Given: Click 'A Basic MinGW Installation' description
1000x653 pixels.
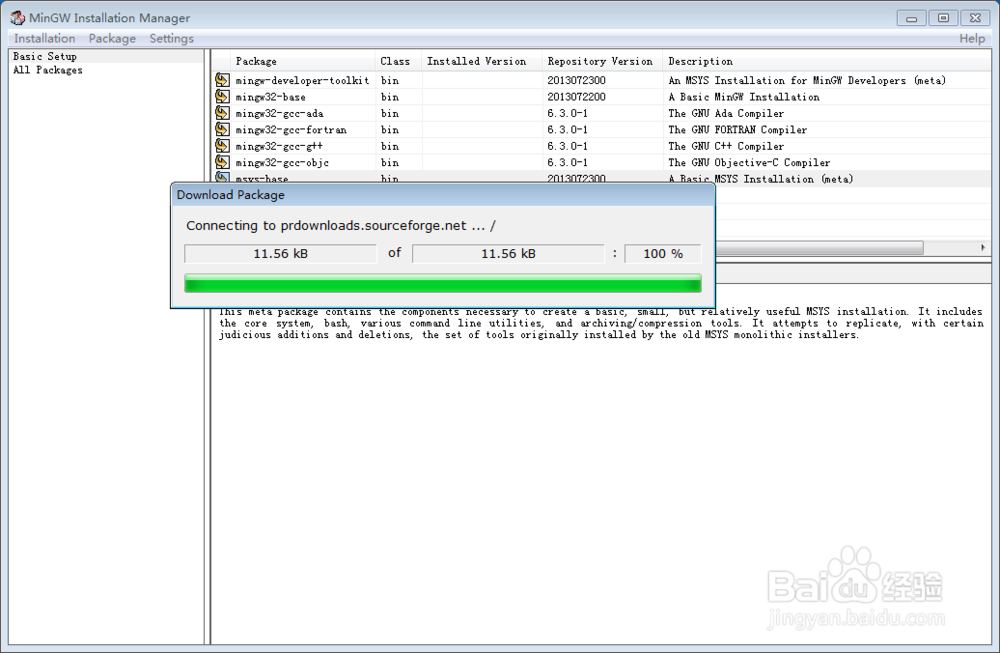Looking at the screenshot, I should point(744,97).
